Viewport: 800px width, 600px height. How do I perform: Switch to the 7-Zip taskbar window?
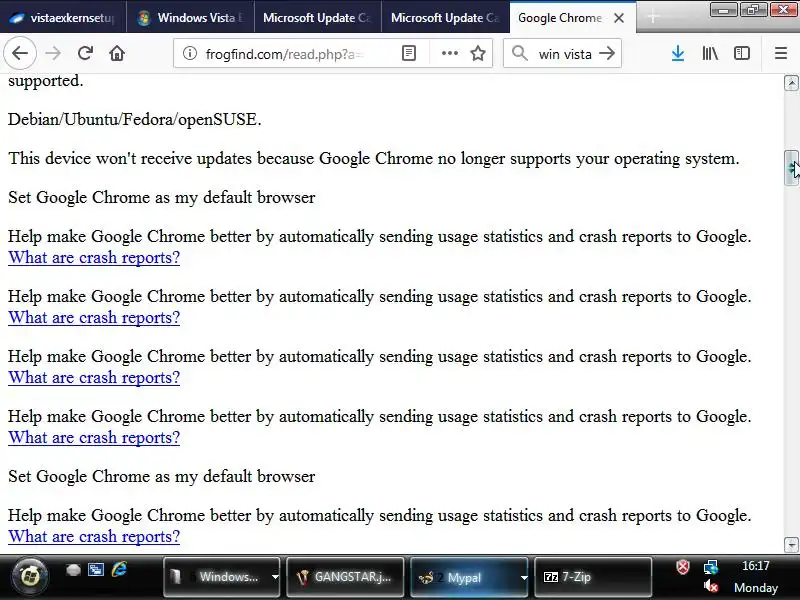[593, 577]
